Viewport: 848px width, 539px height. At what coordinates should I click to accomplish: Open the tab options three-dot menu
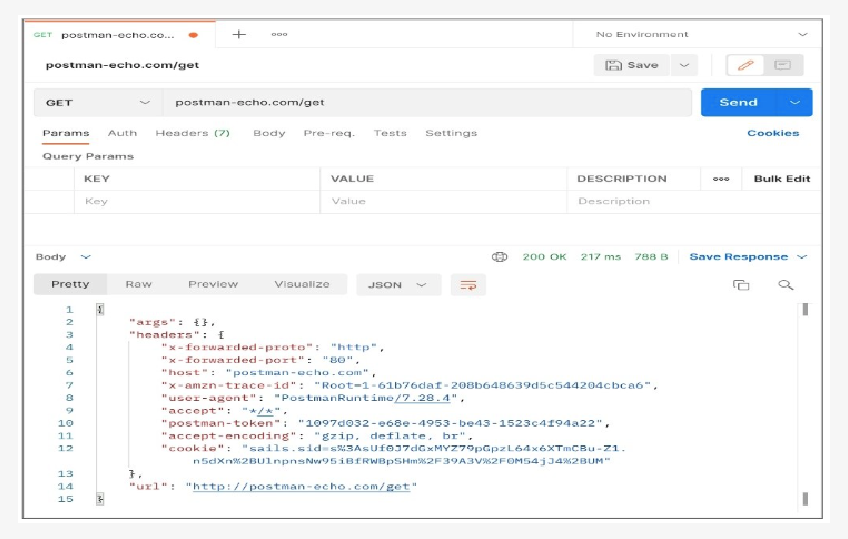[279, 35]
